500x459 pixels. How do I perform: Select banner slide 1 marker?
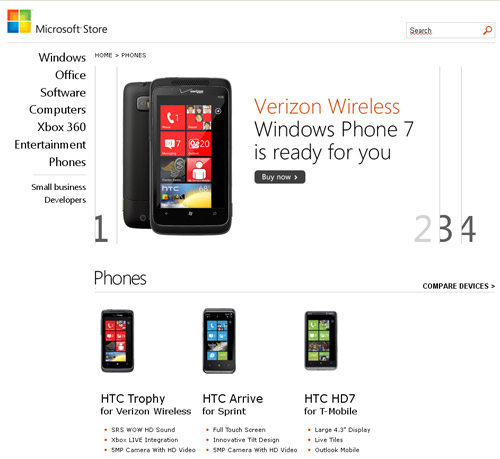(x=101, y=229)
